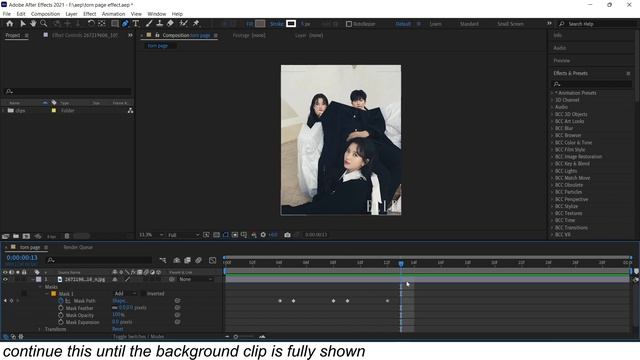Select the Default workspace
This screenshot has width=640, height=360.
(403, 24)
